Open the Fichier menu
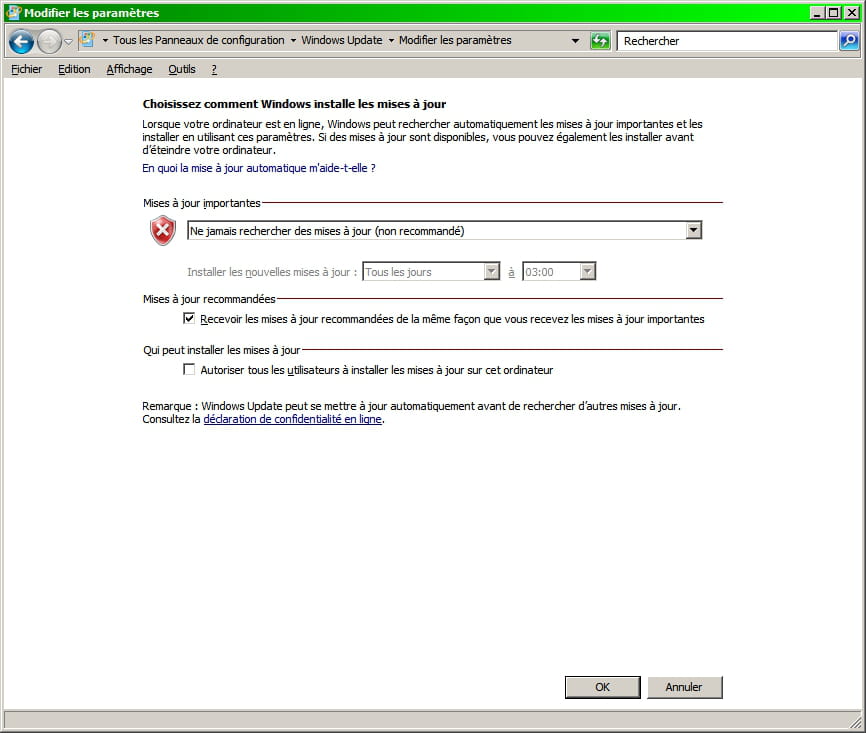Viewport: 866px width, 733px height. (27, 69)
